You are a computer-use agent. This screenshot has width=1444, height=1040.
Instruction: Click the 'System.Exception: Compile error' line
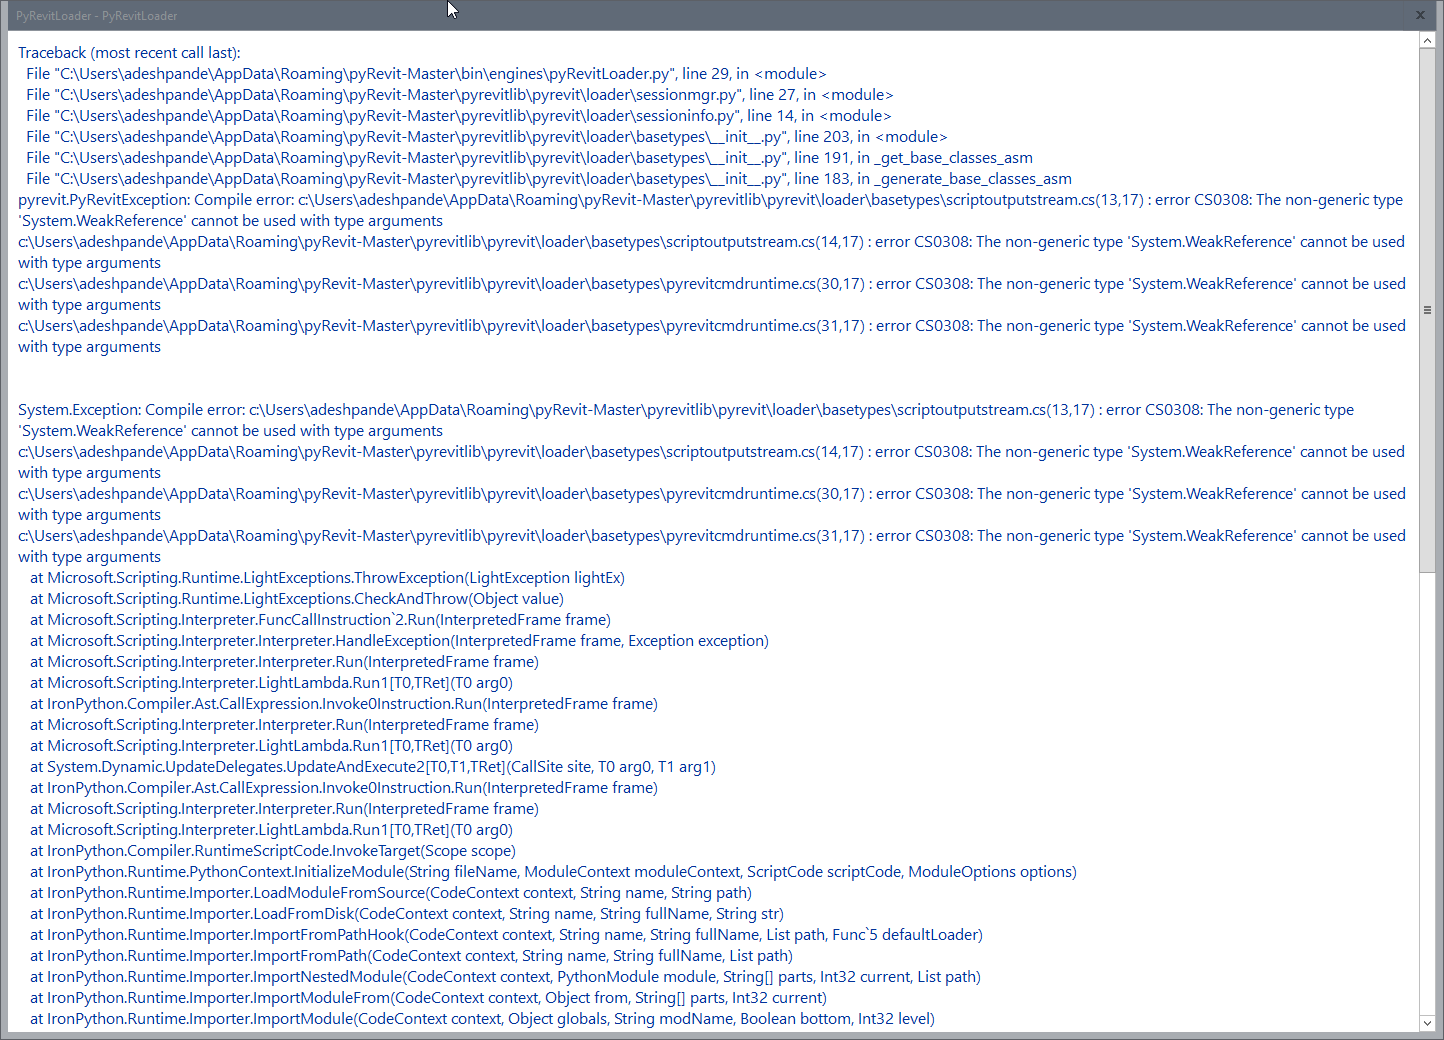click(x=686, y=420)
